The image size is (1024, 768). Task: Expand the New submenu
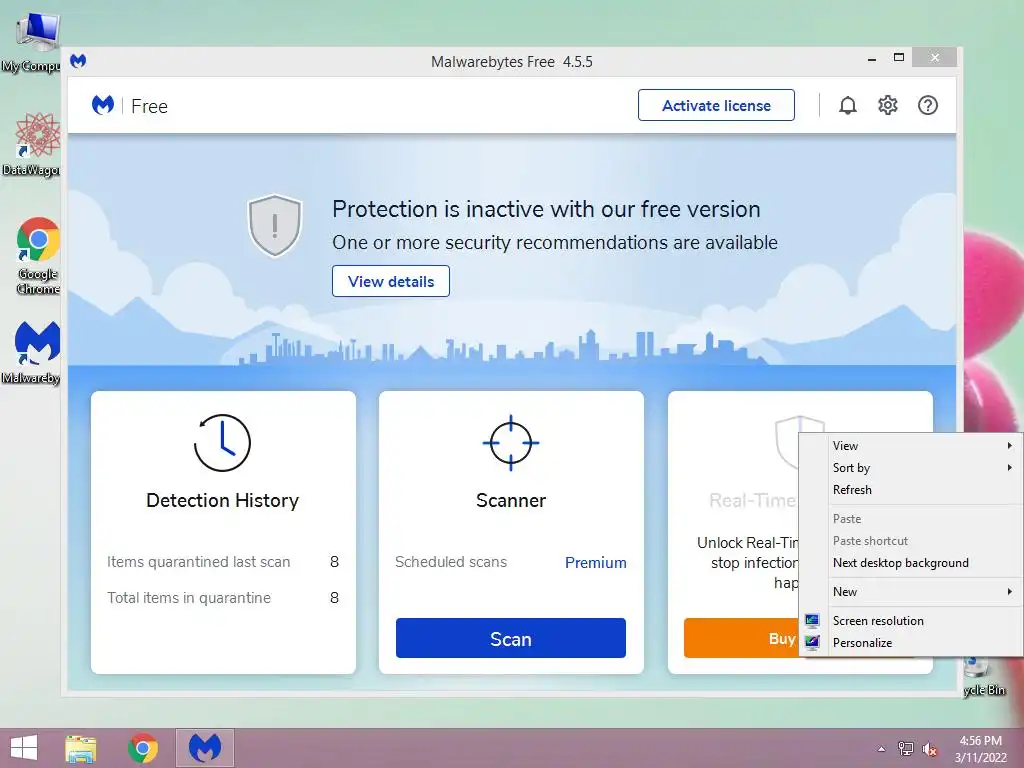click(911, 592)
